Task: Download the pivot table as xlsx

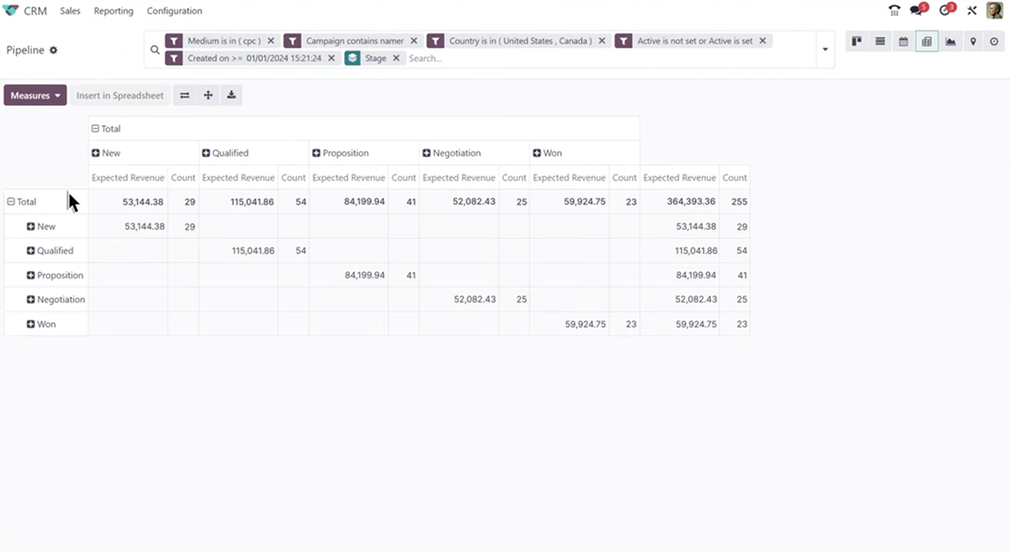Action: pos(231,96)
